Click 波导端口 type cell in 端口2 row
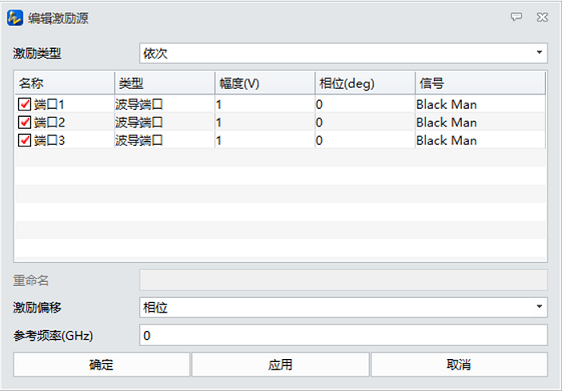562x391 pixels. coord(165,122)
